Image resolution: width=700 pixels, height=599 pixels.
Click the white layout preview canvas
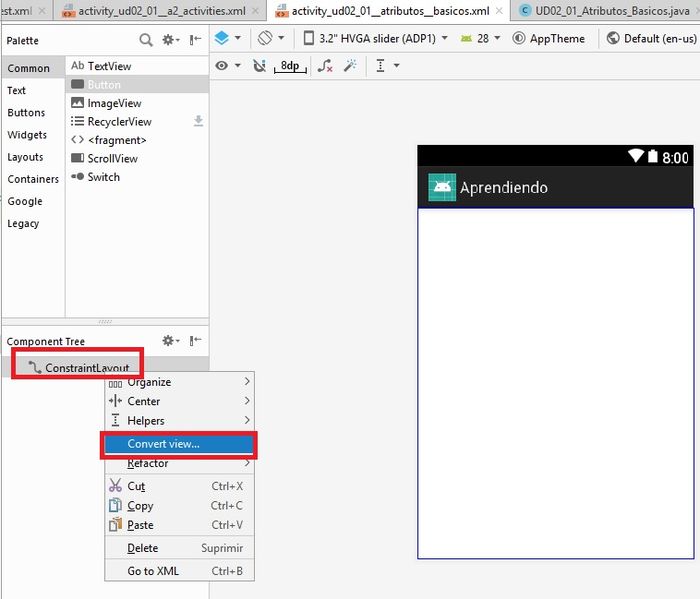click(x=556, y=383)
